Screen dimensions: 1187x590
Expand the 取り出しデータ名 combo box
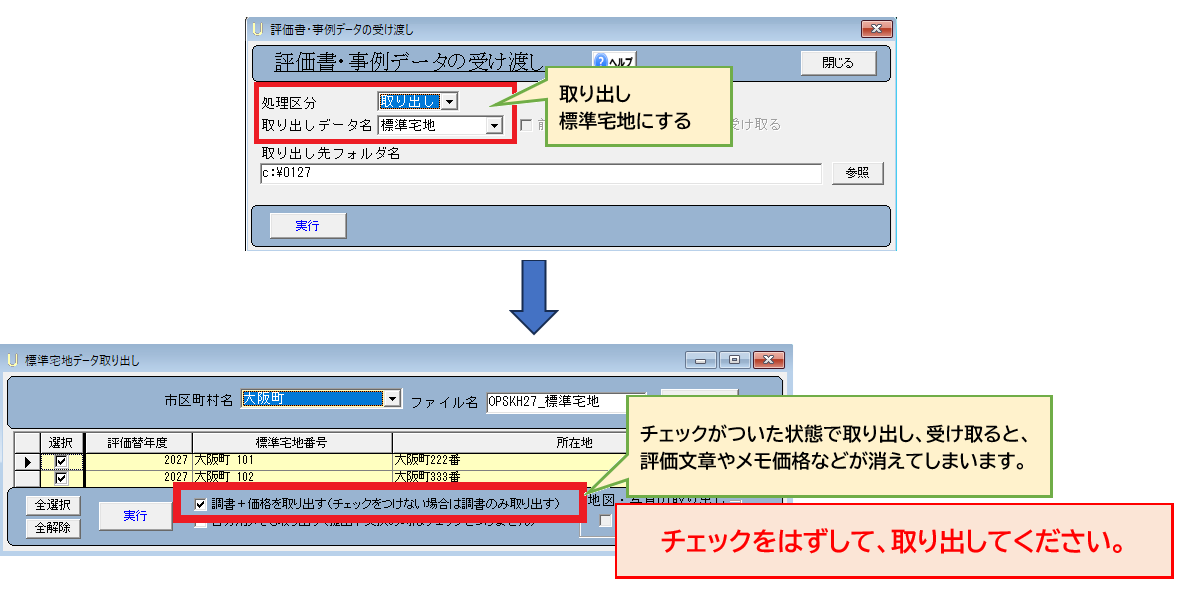[x=493, y=126]
